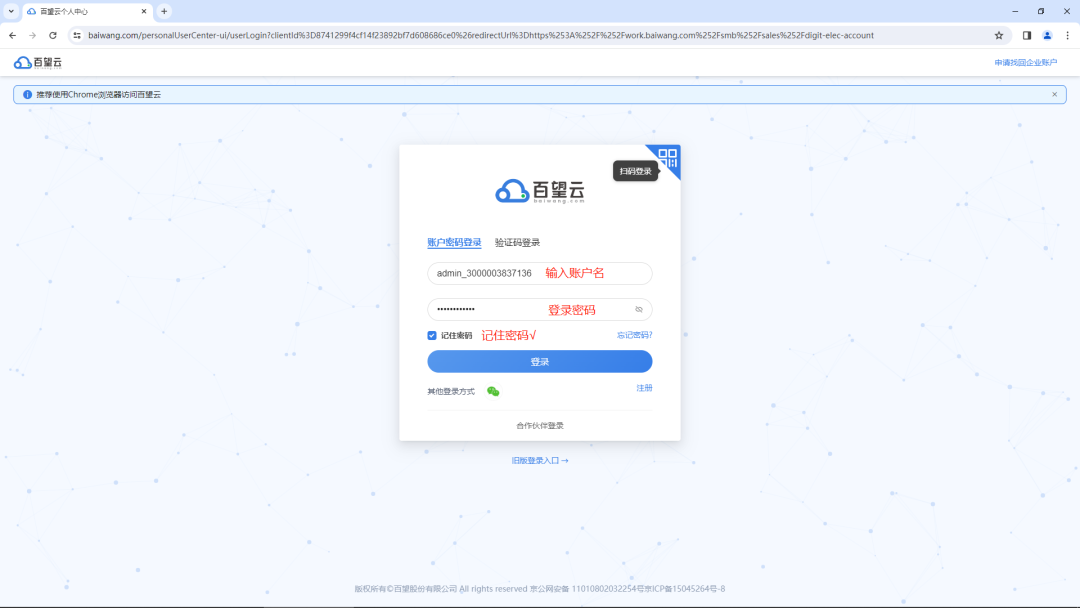Click the 扫码登录 tooltip label

pyautogui.click(x=635, y=171)
